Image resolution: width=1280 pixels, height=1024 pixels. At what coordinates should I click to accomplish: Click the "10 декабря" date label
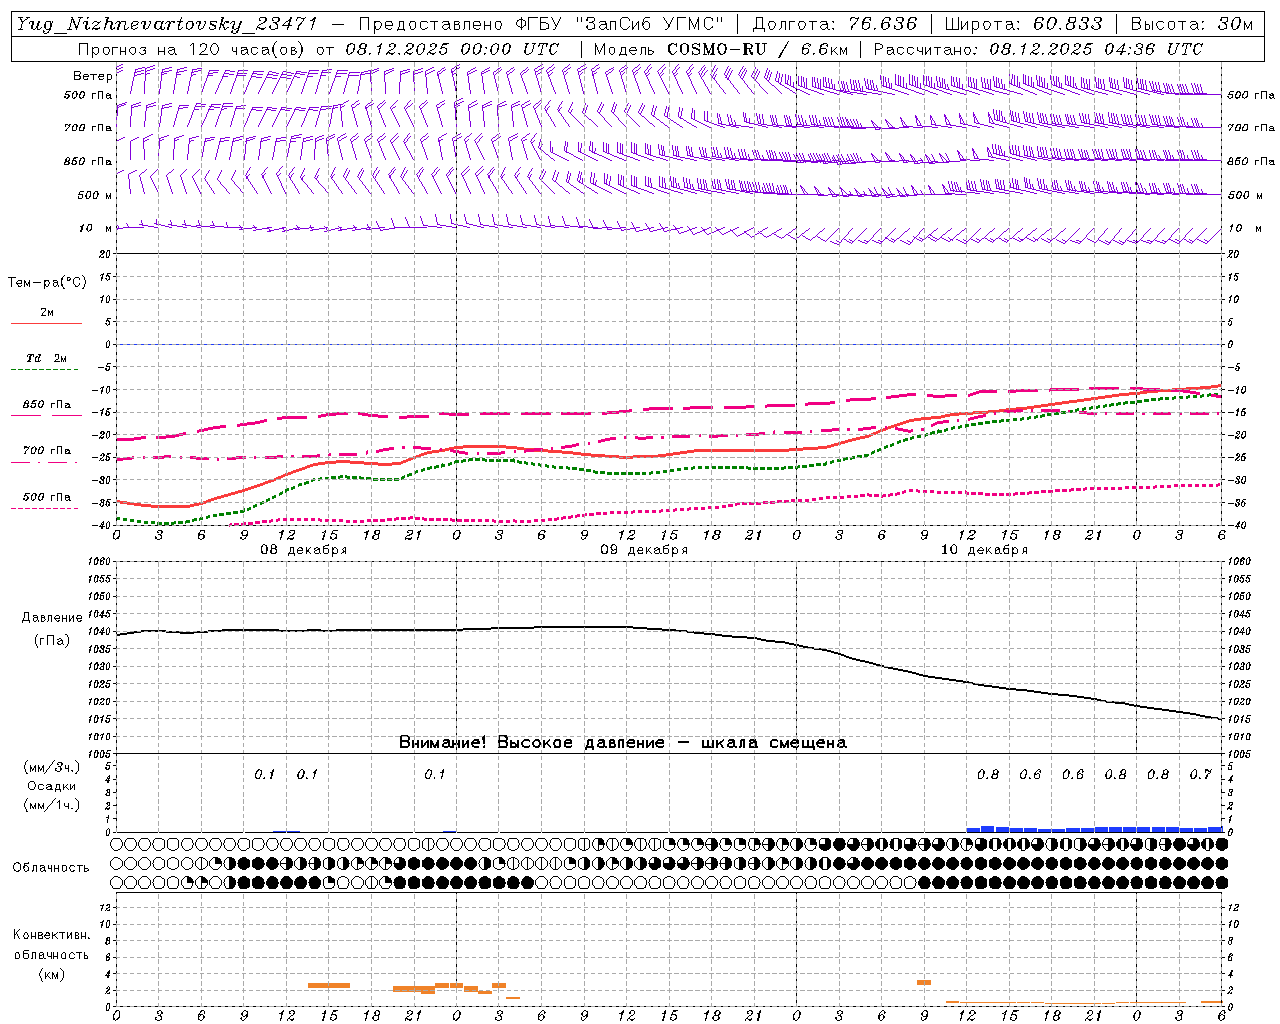[984, 550]
